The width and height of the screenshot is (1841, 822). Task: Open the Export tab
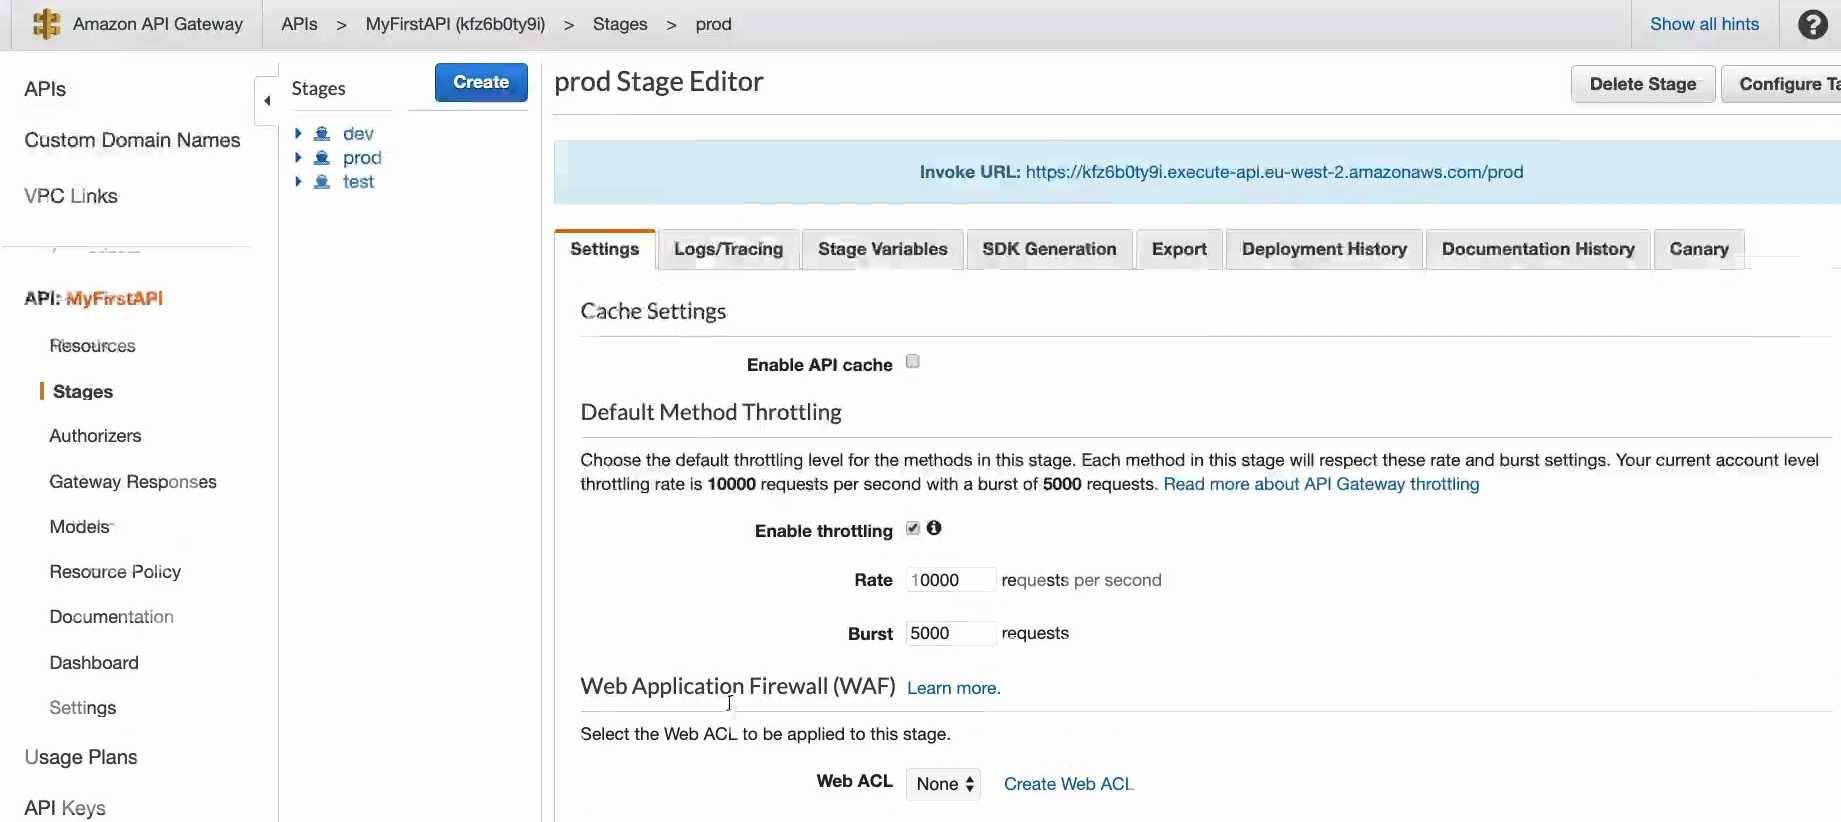(1179, 249)
